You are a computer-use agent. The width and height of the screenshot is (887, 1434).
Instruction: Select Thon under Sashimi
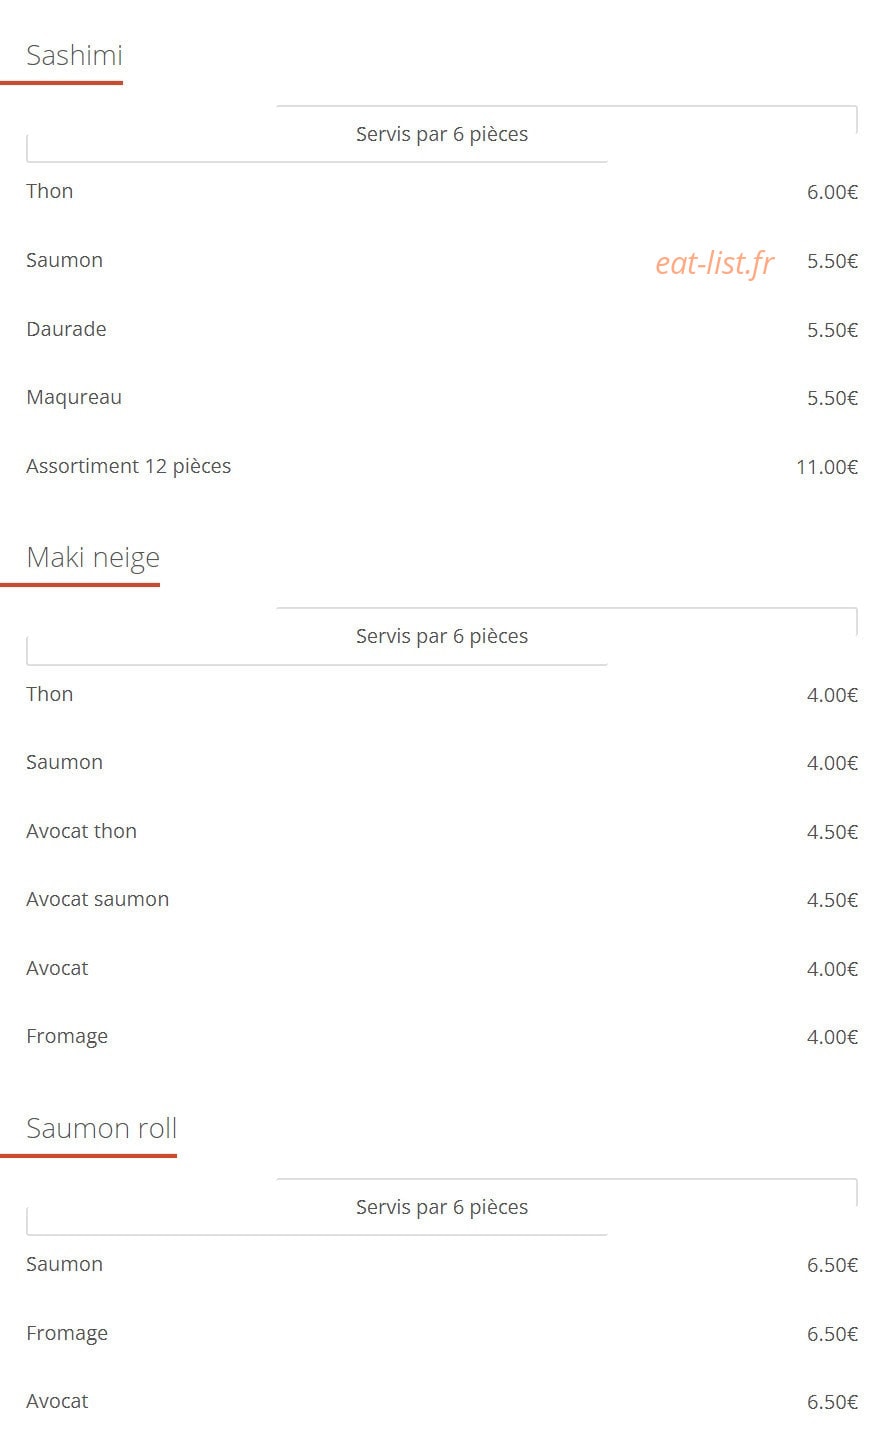tap(50, 191)
